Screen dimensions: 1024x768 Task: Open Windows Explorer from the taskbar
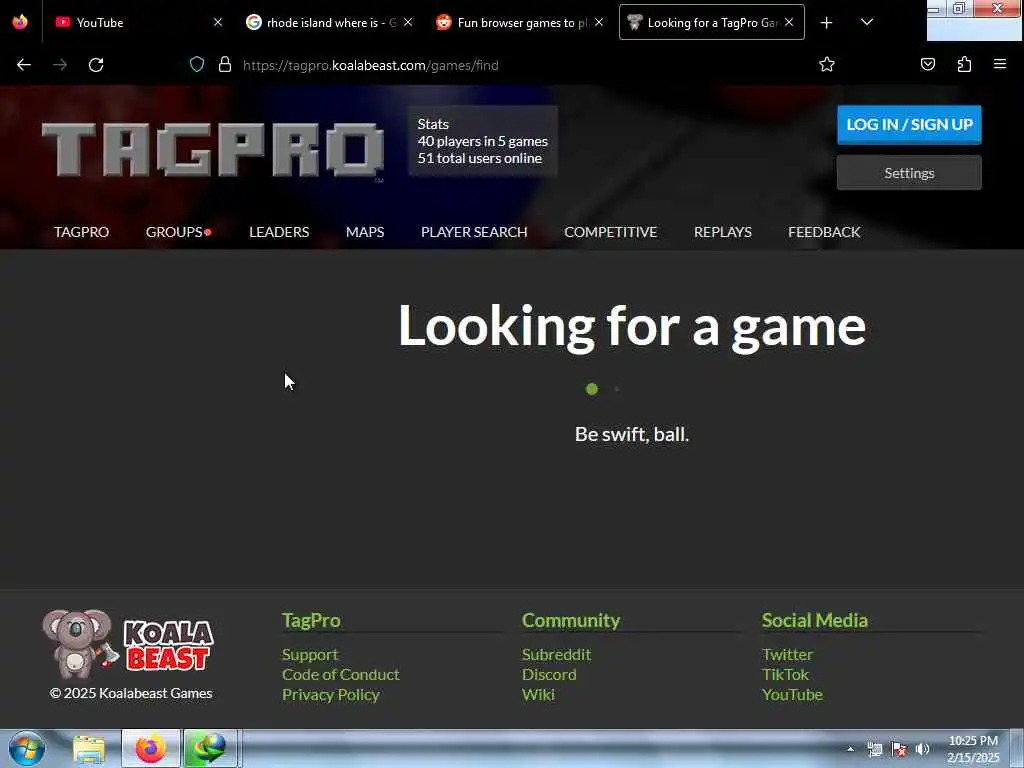(x=89, y=749)
